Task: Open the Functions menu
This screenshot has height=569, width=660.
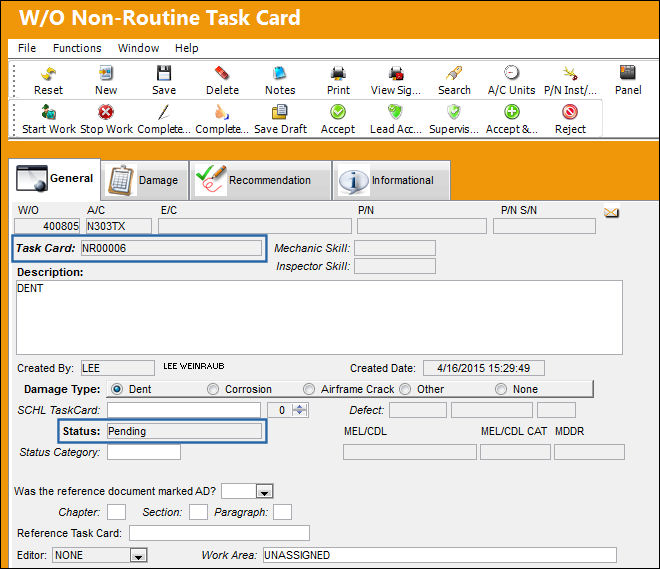Action: pyautogui.click(x=77, y=48)
